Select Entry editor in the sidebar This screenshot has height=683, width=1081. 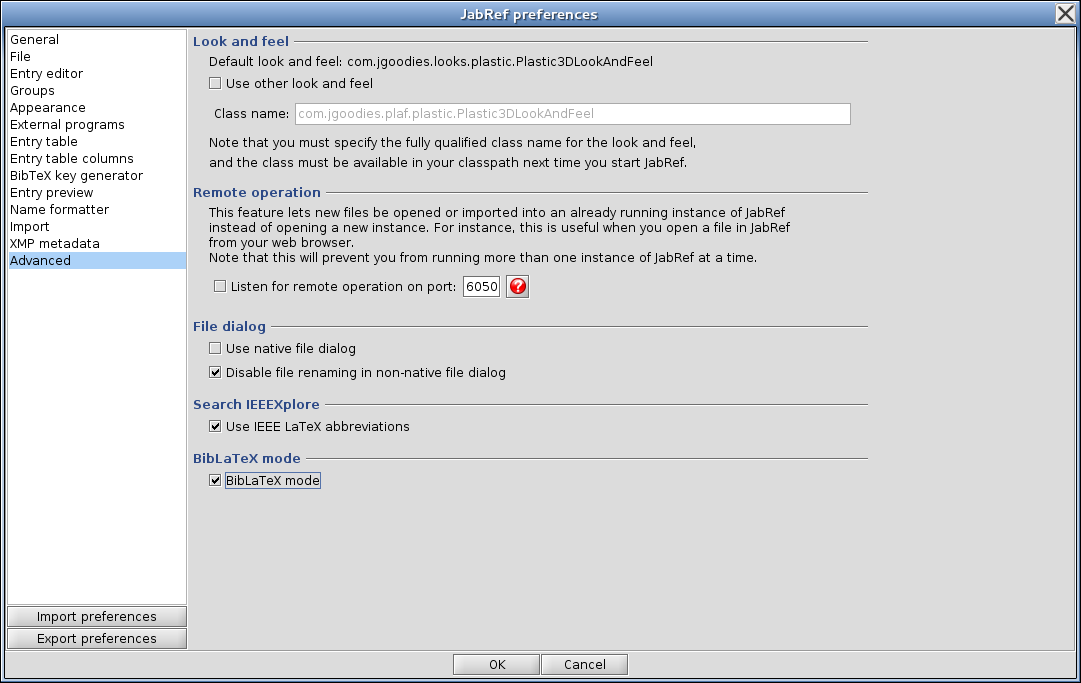tap(47, 74)
